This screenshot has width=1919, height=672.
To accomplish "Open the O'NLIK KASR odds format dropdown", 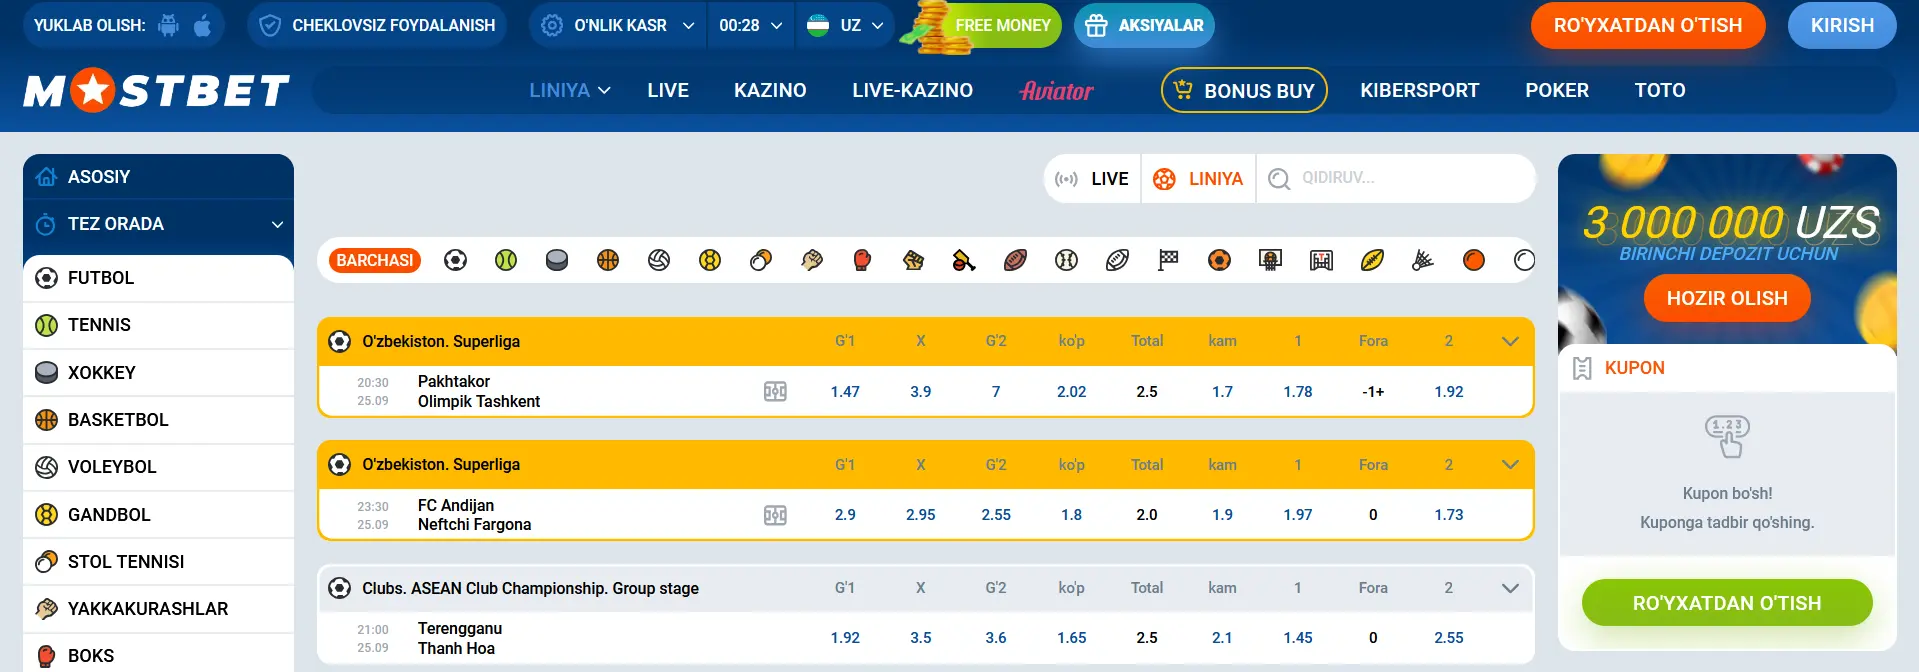I will 617,25.
